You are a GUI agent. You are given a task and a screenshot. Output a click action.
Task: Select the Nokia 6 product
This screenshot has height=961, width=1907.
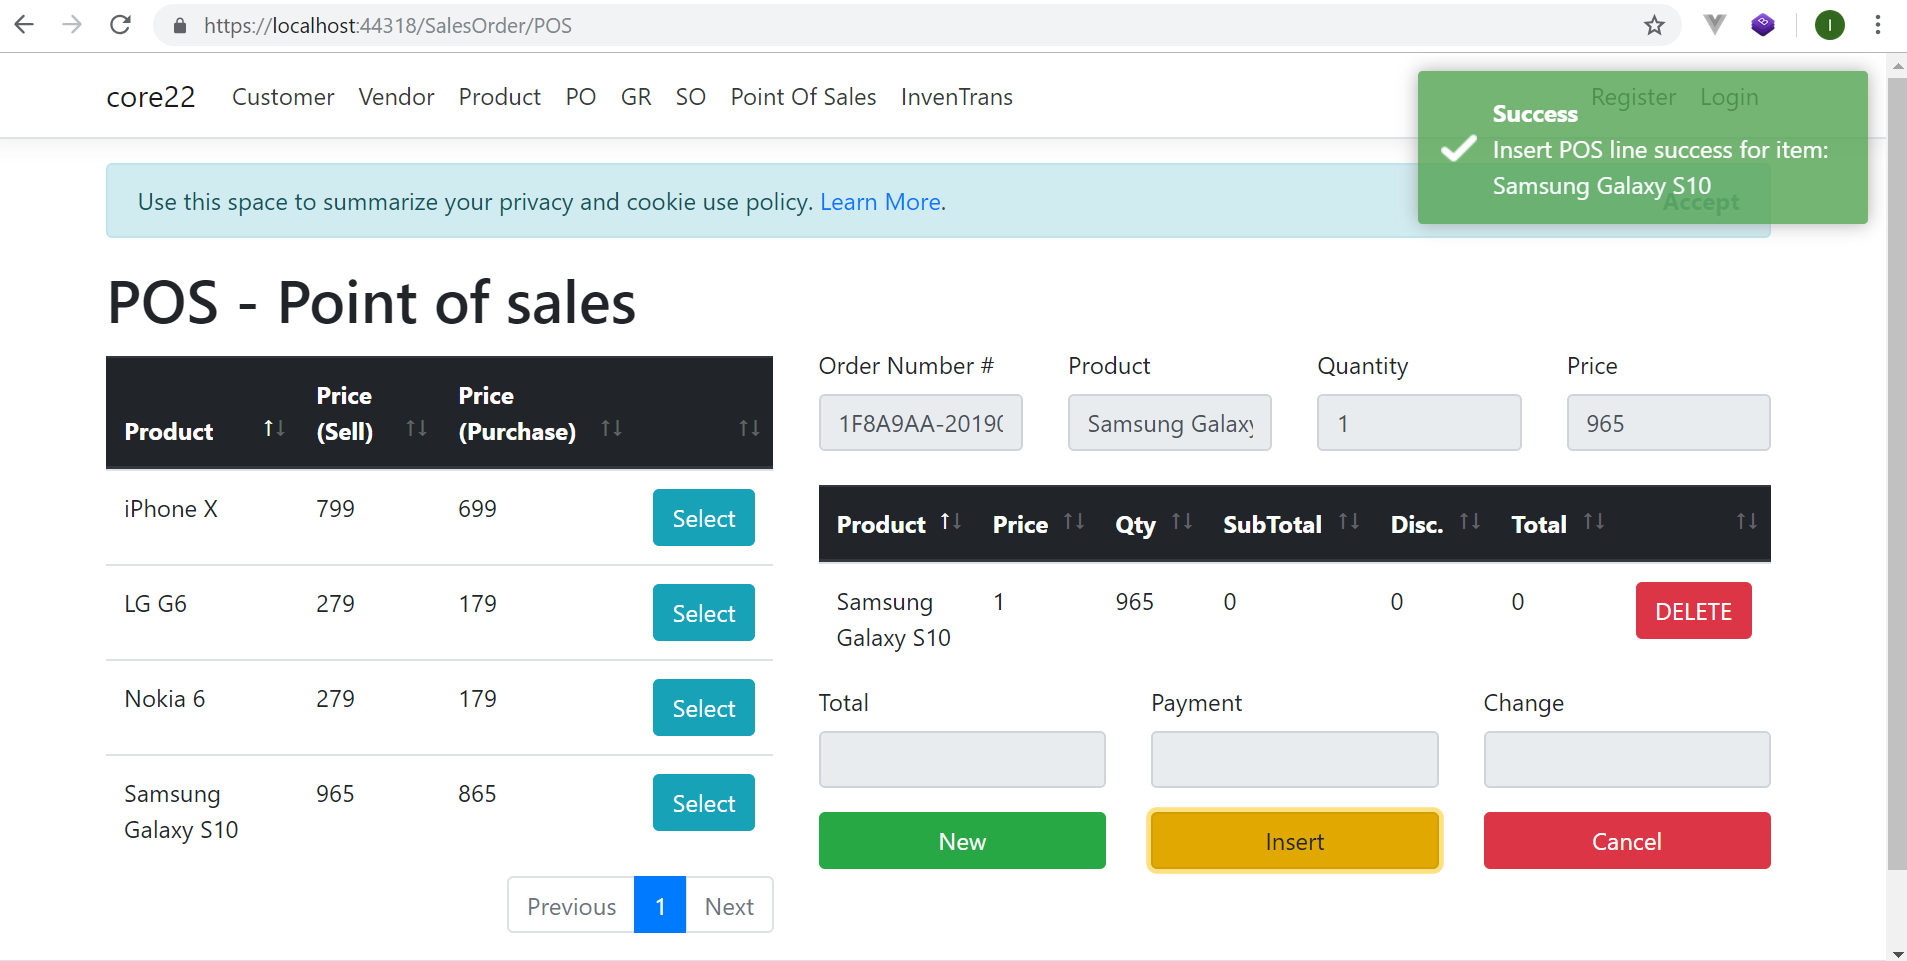tap(703, 708)
